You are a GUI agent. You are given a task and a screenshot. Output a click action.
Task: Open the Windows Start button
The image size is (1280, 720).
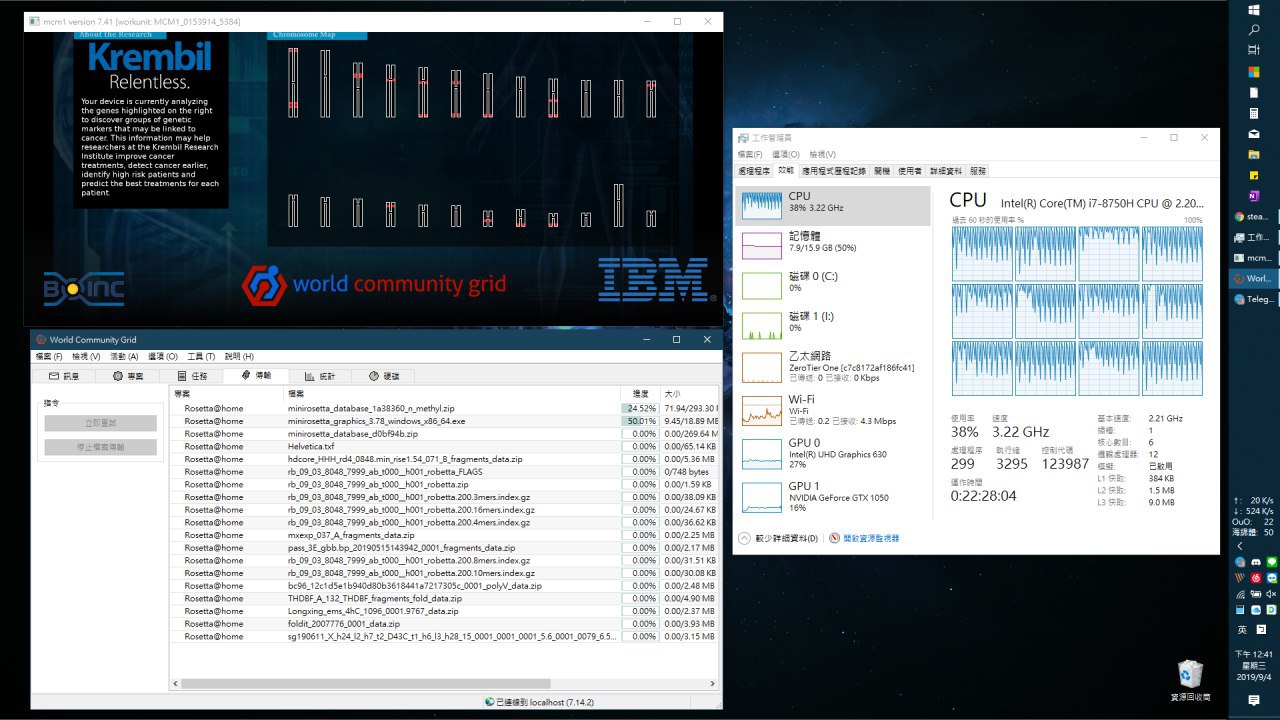click(1254, 9)
